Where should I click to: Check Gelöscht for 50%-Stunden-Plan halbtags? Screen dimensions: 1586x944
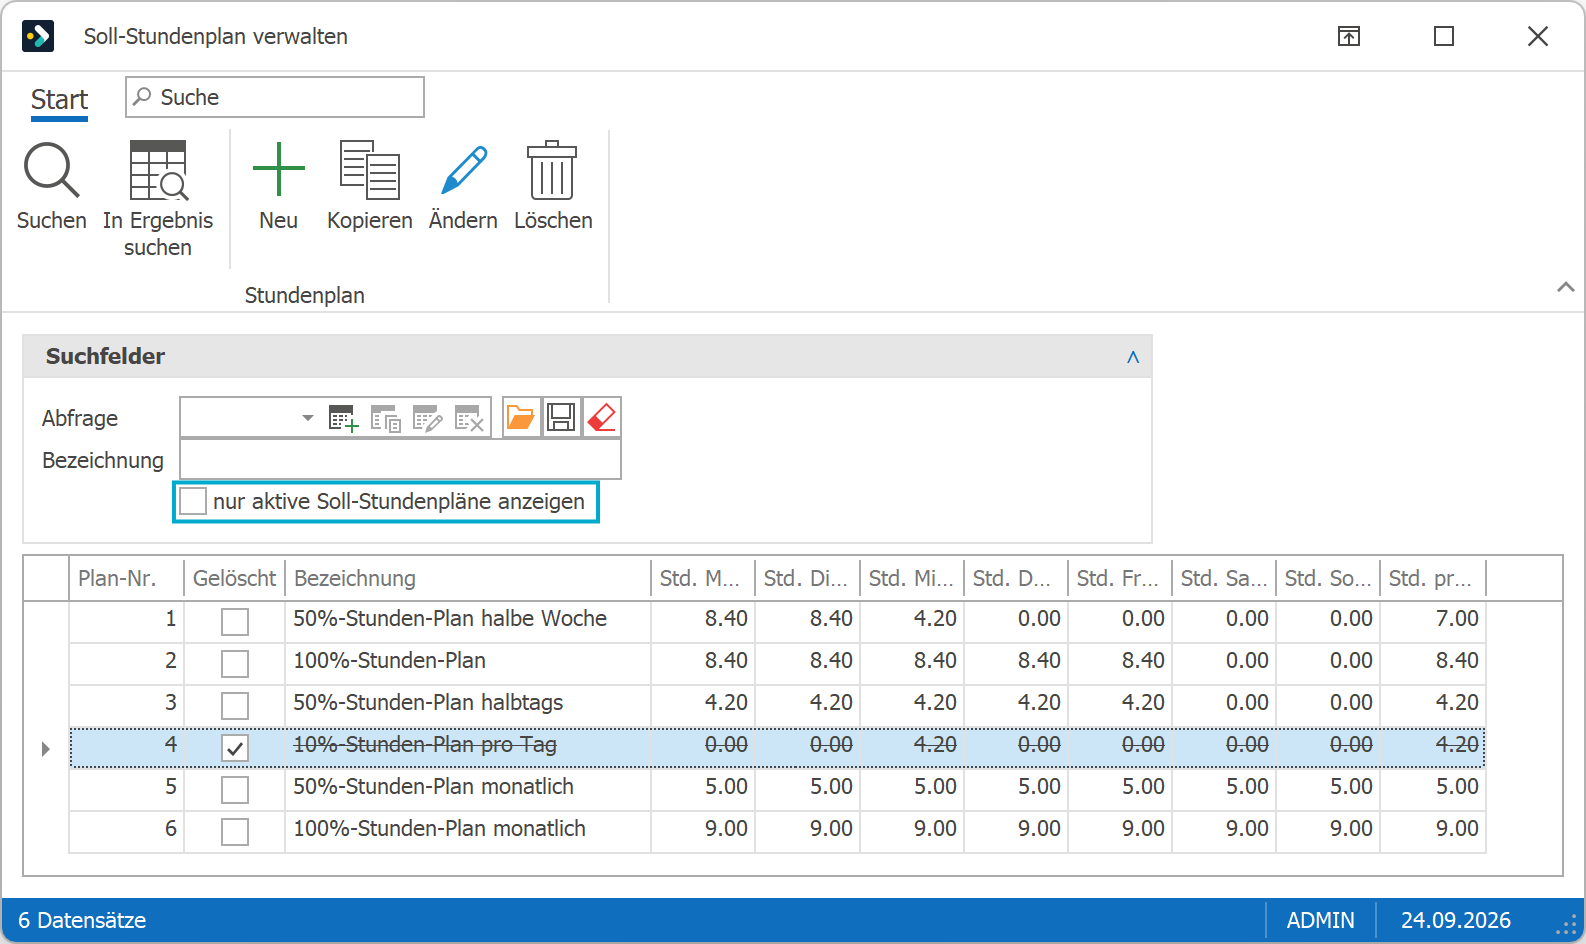235,706
